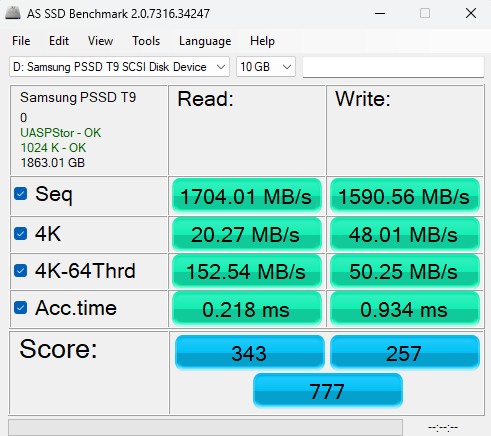Screen dimensions: 491x436
Task: Click the 4K-64Thrd read result 152.54 MB/s
Action: coord(247,271)
